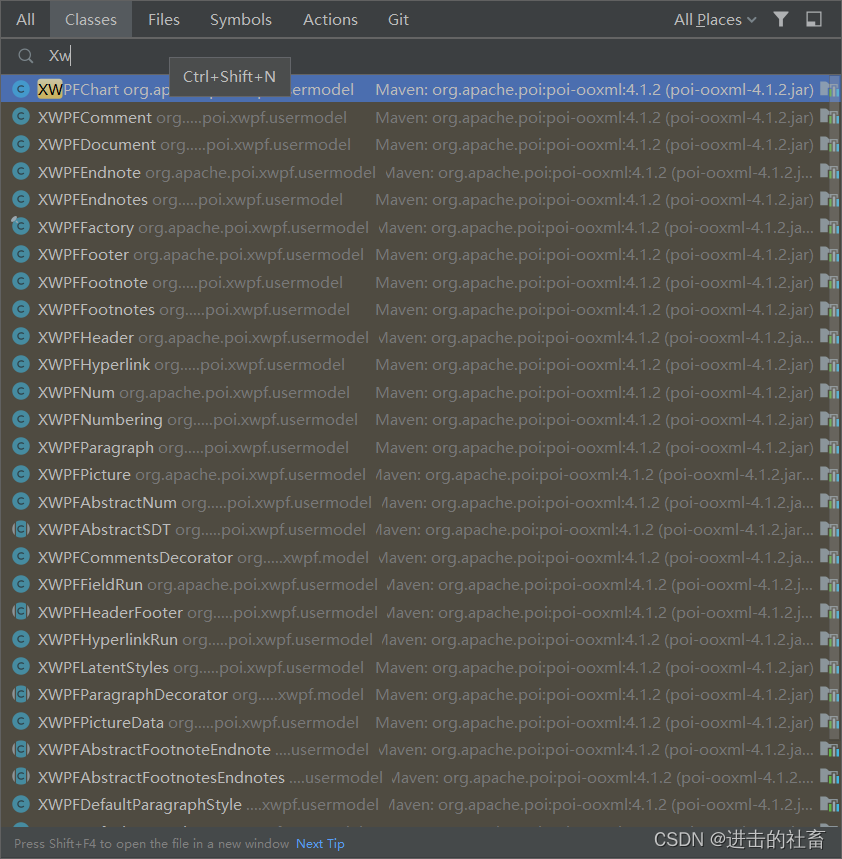Click the library icon on XWPFDefaultParagraphStyle row
The height and width of the screenshot is (859, 842).
pos(829,804)
